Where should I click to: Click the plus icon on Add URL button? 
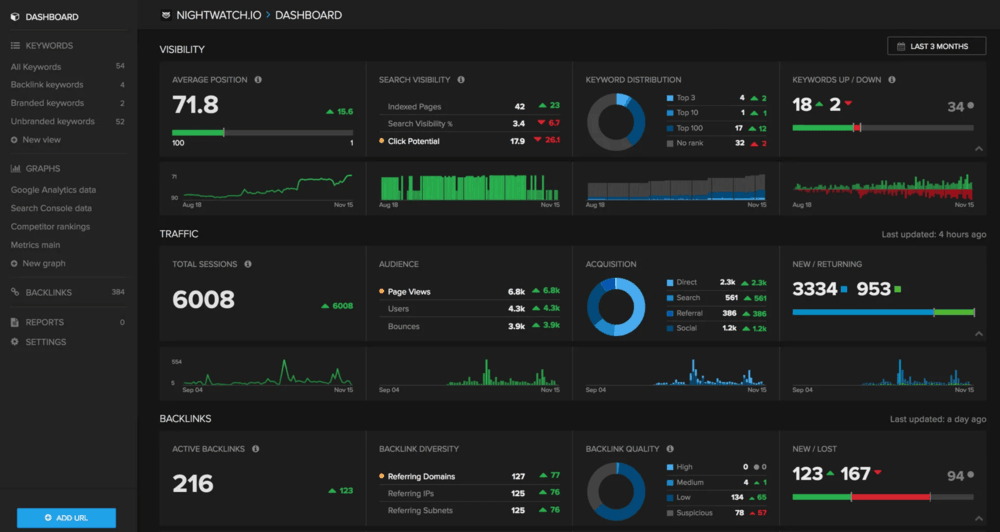[48, 518]
